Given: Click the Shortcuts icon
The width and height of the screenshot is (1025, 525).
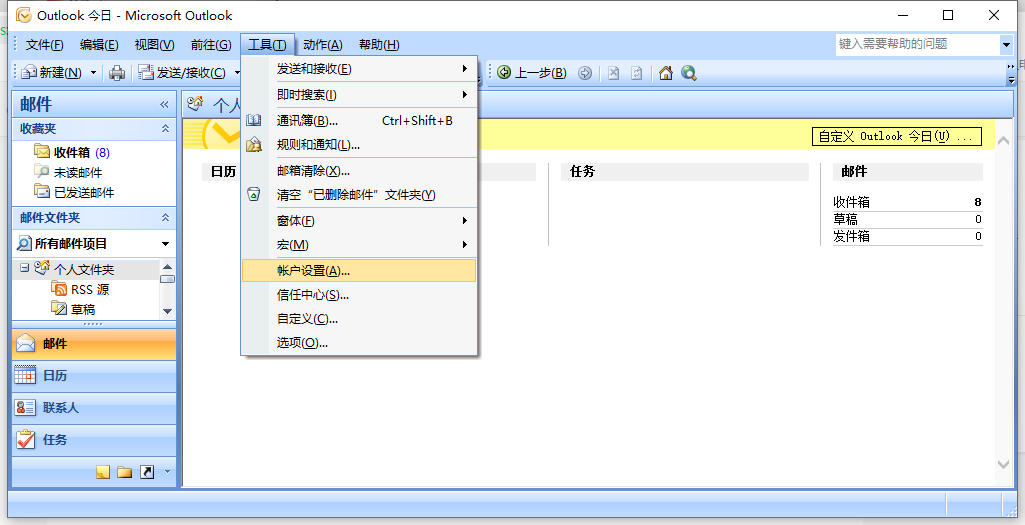Looking at the screenshot, I should (147, 472).
